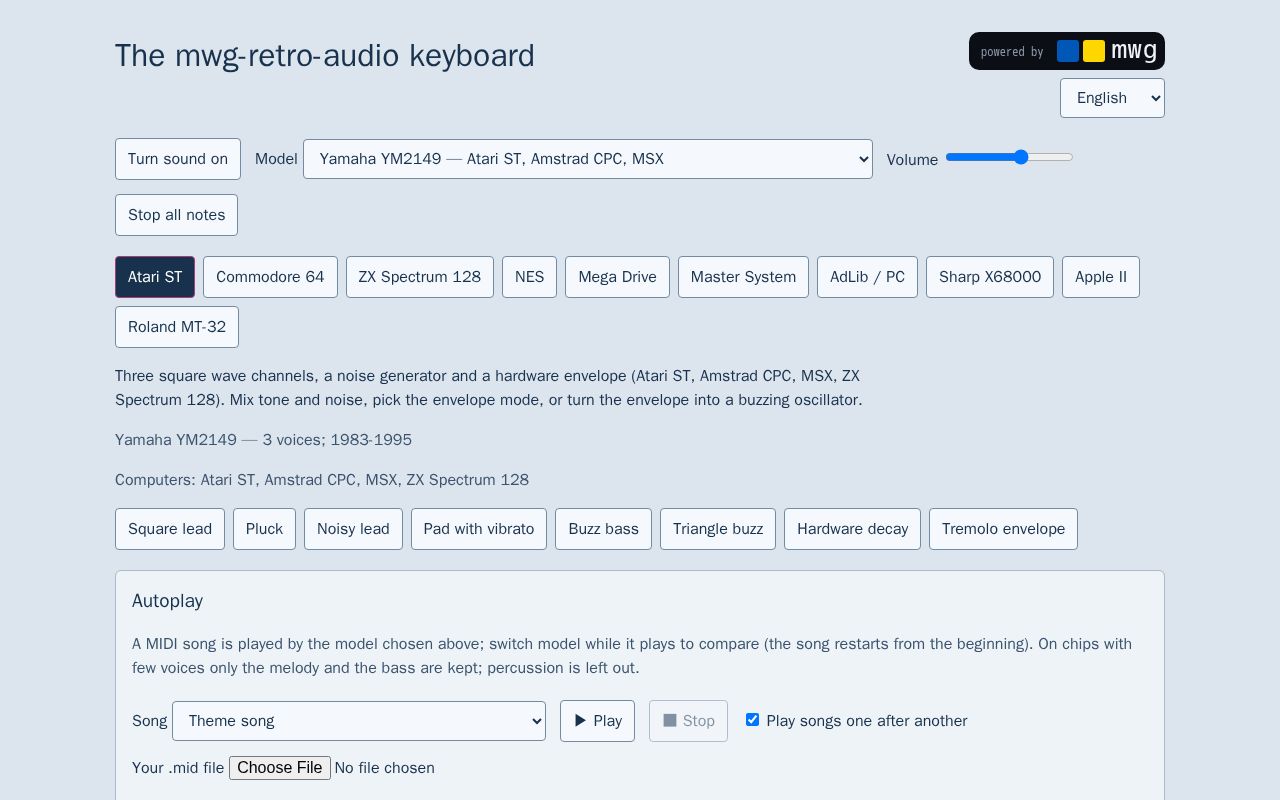This screenshot has height=800, width=1280.
Task: Select Pad with vibrato preset
Action: pos(479,529)
